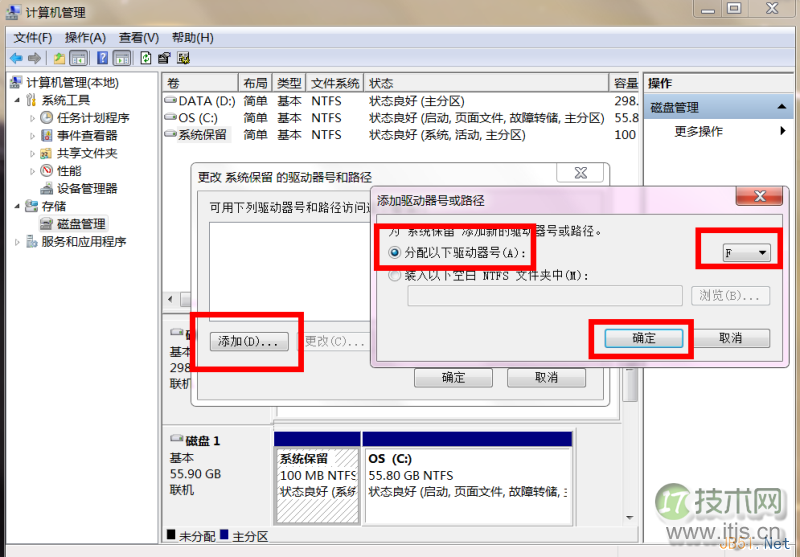Image resolution: width=800 pixels, height=557 pixels.
Task: Select the Task Scheduler tree icon
Action: 46,118
